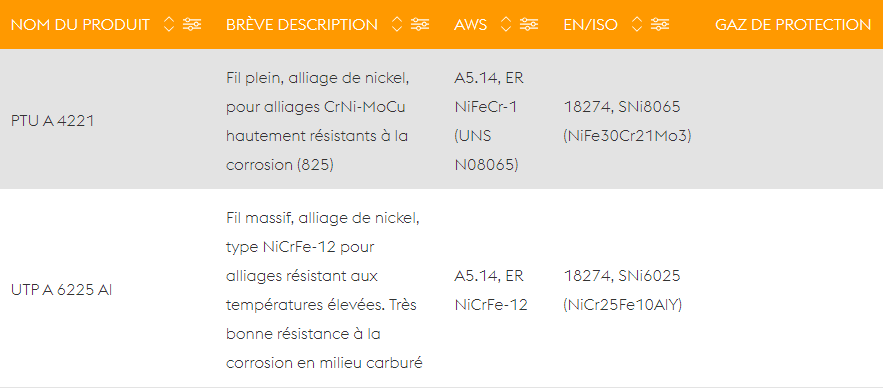Open the Brève description filter sliders icon
Screen dimensions: 883x388
click(x=420, y=24)
